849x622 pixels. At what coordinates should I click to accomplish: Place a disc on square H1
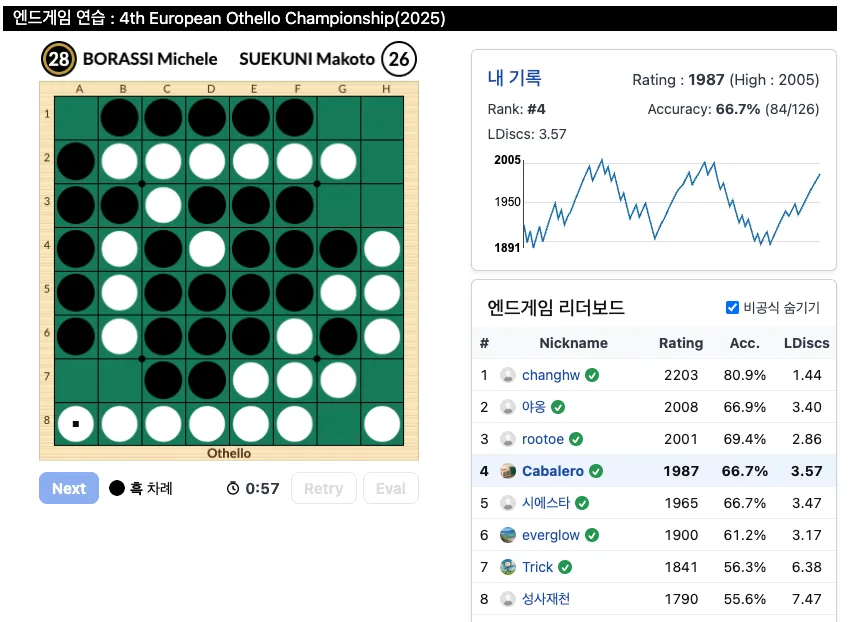[x=382, y=117]
